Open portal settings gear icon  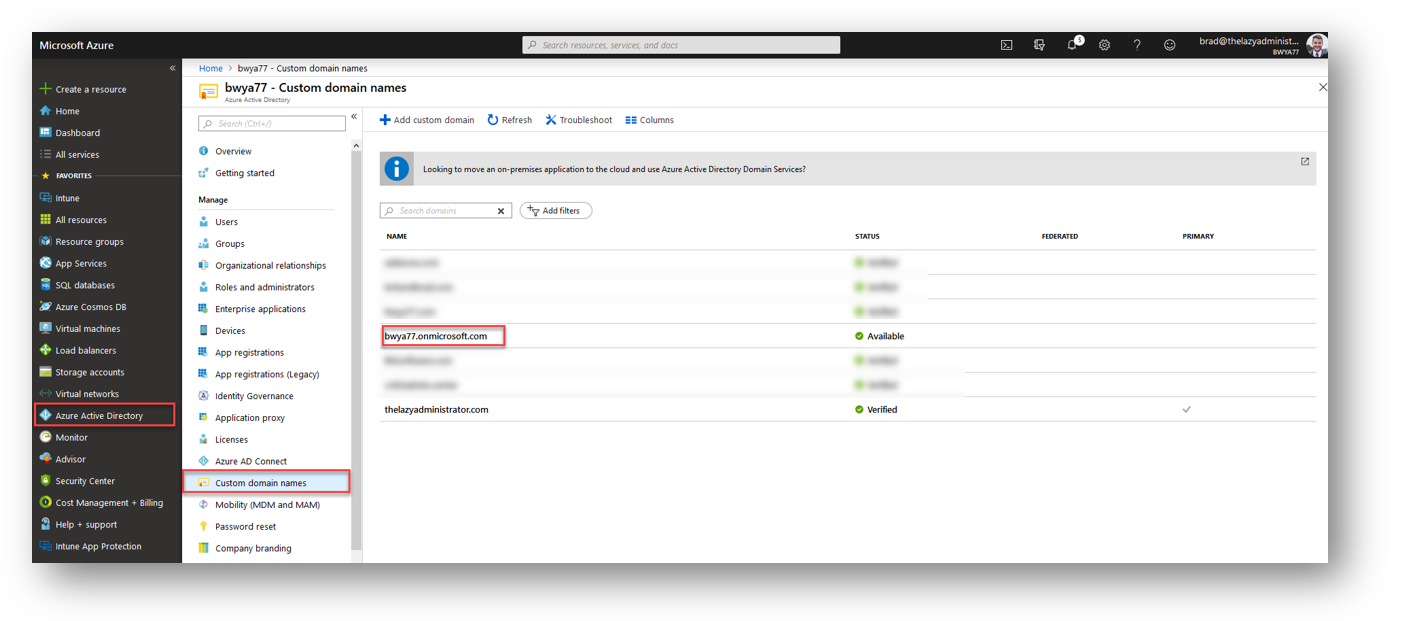[1105, 45]
